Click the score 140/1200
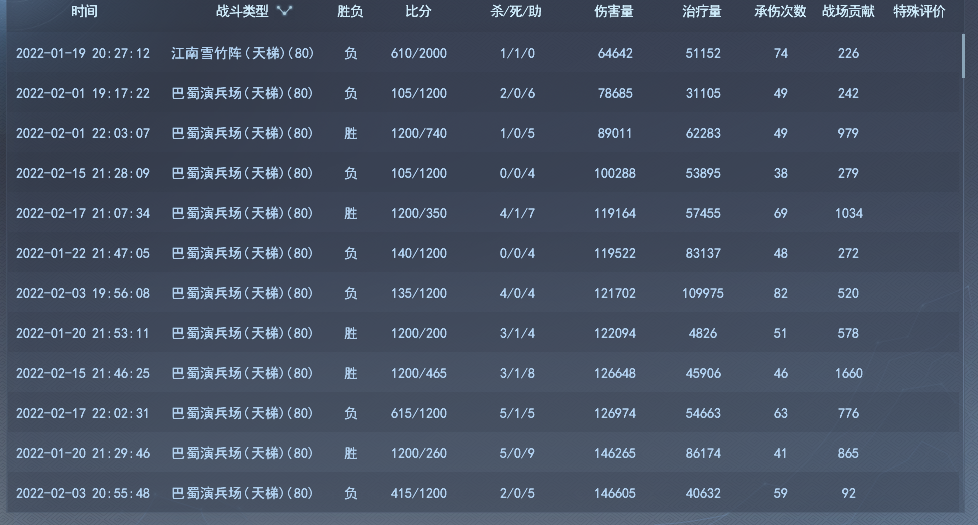978x525 pixels. point(419,253)
